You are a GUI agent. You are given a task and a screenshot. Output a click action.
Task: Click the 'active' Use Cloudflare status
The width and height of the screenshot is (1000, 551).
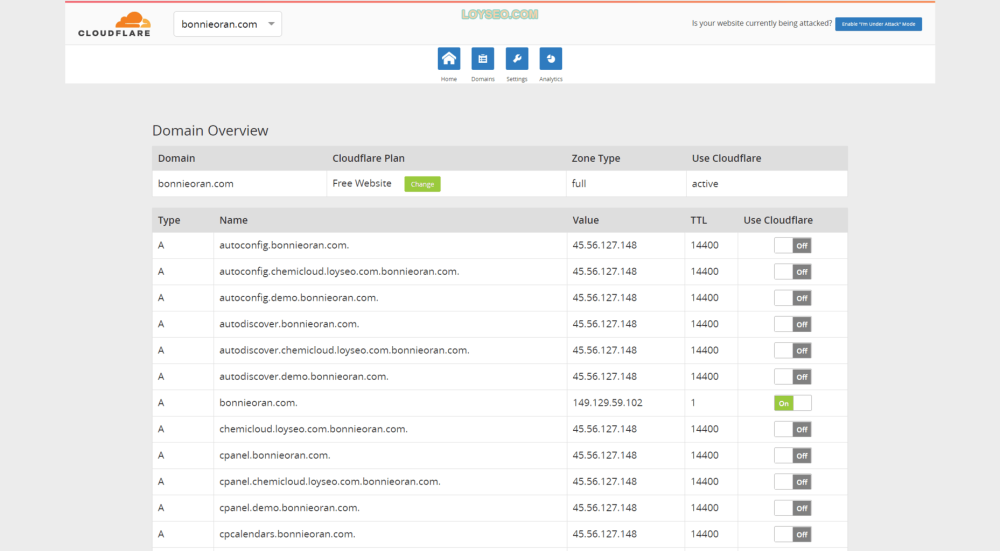click(x=705, y=184)
